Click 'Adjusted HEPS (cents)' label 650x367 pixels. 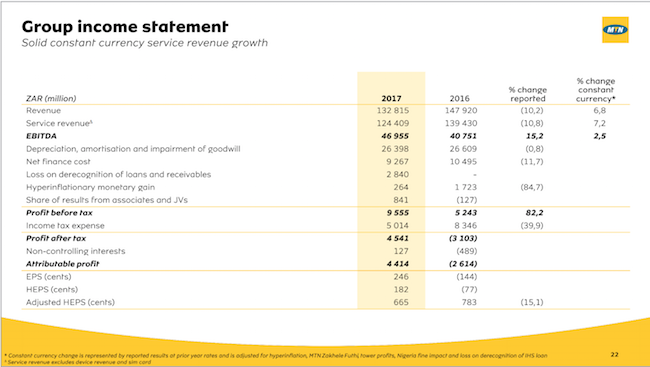[x=70, y=302]
